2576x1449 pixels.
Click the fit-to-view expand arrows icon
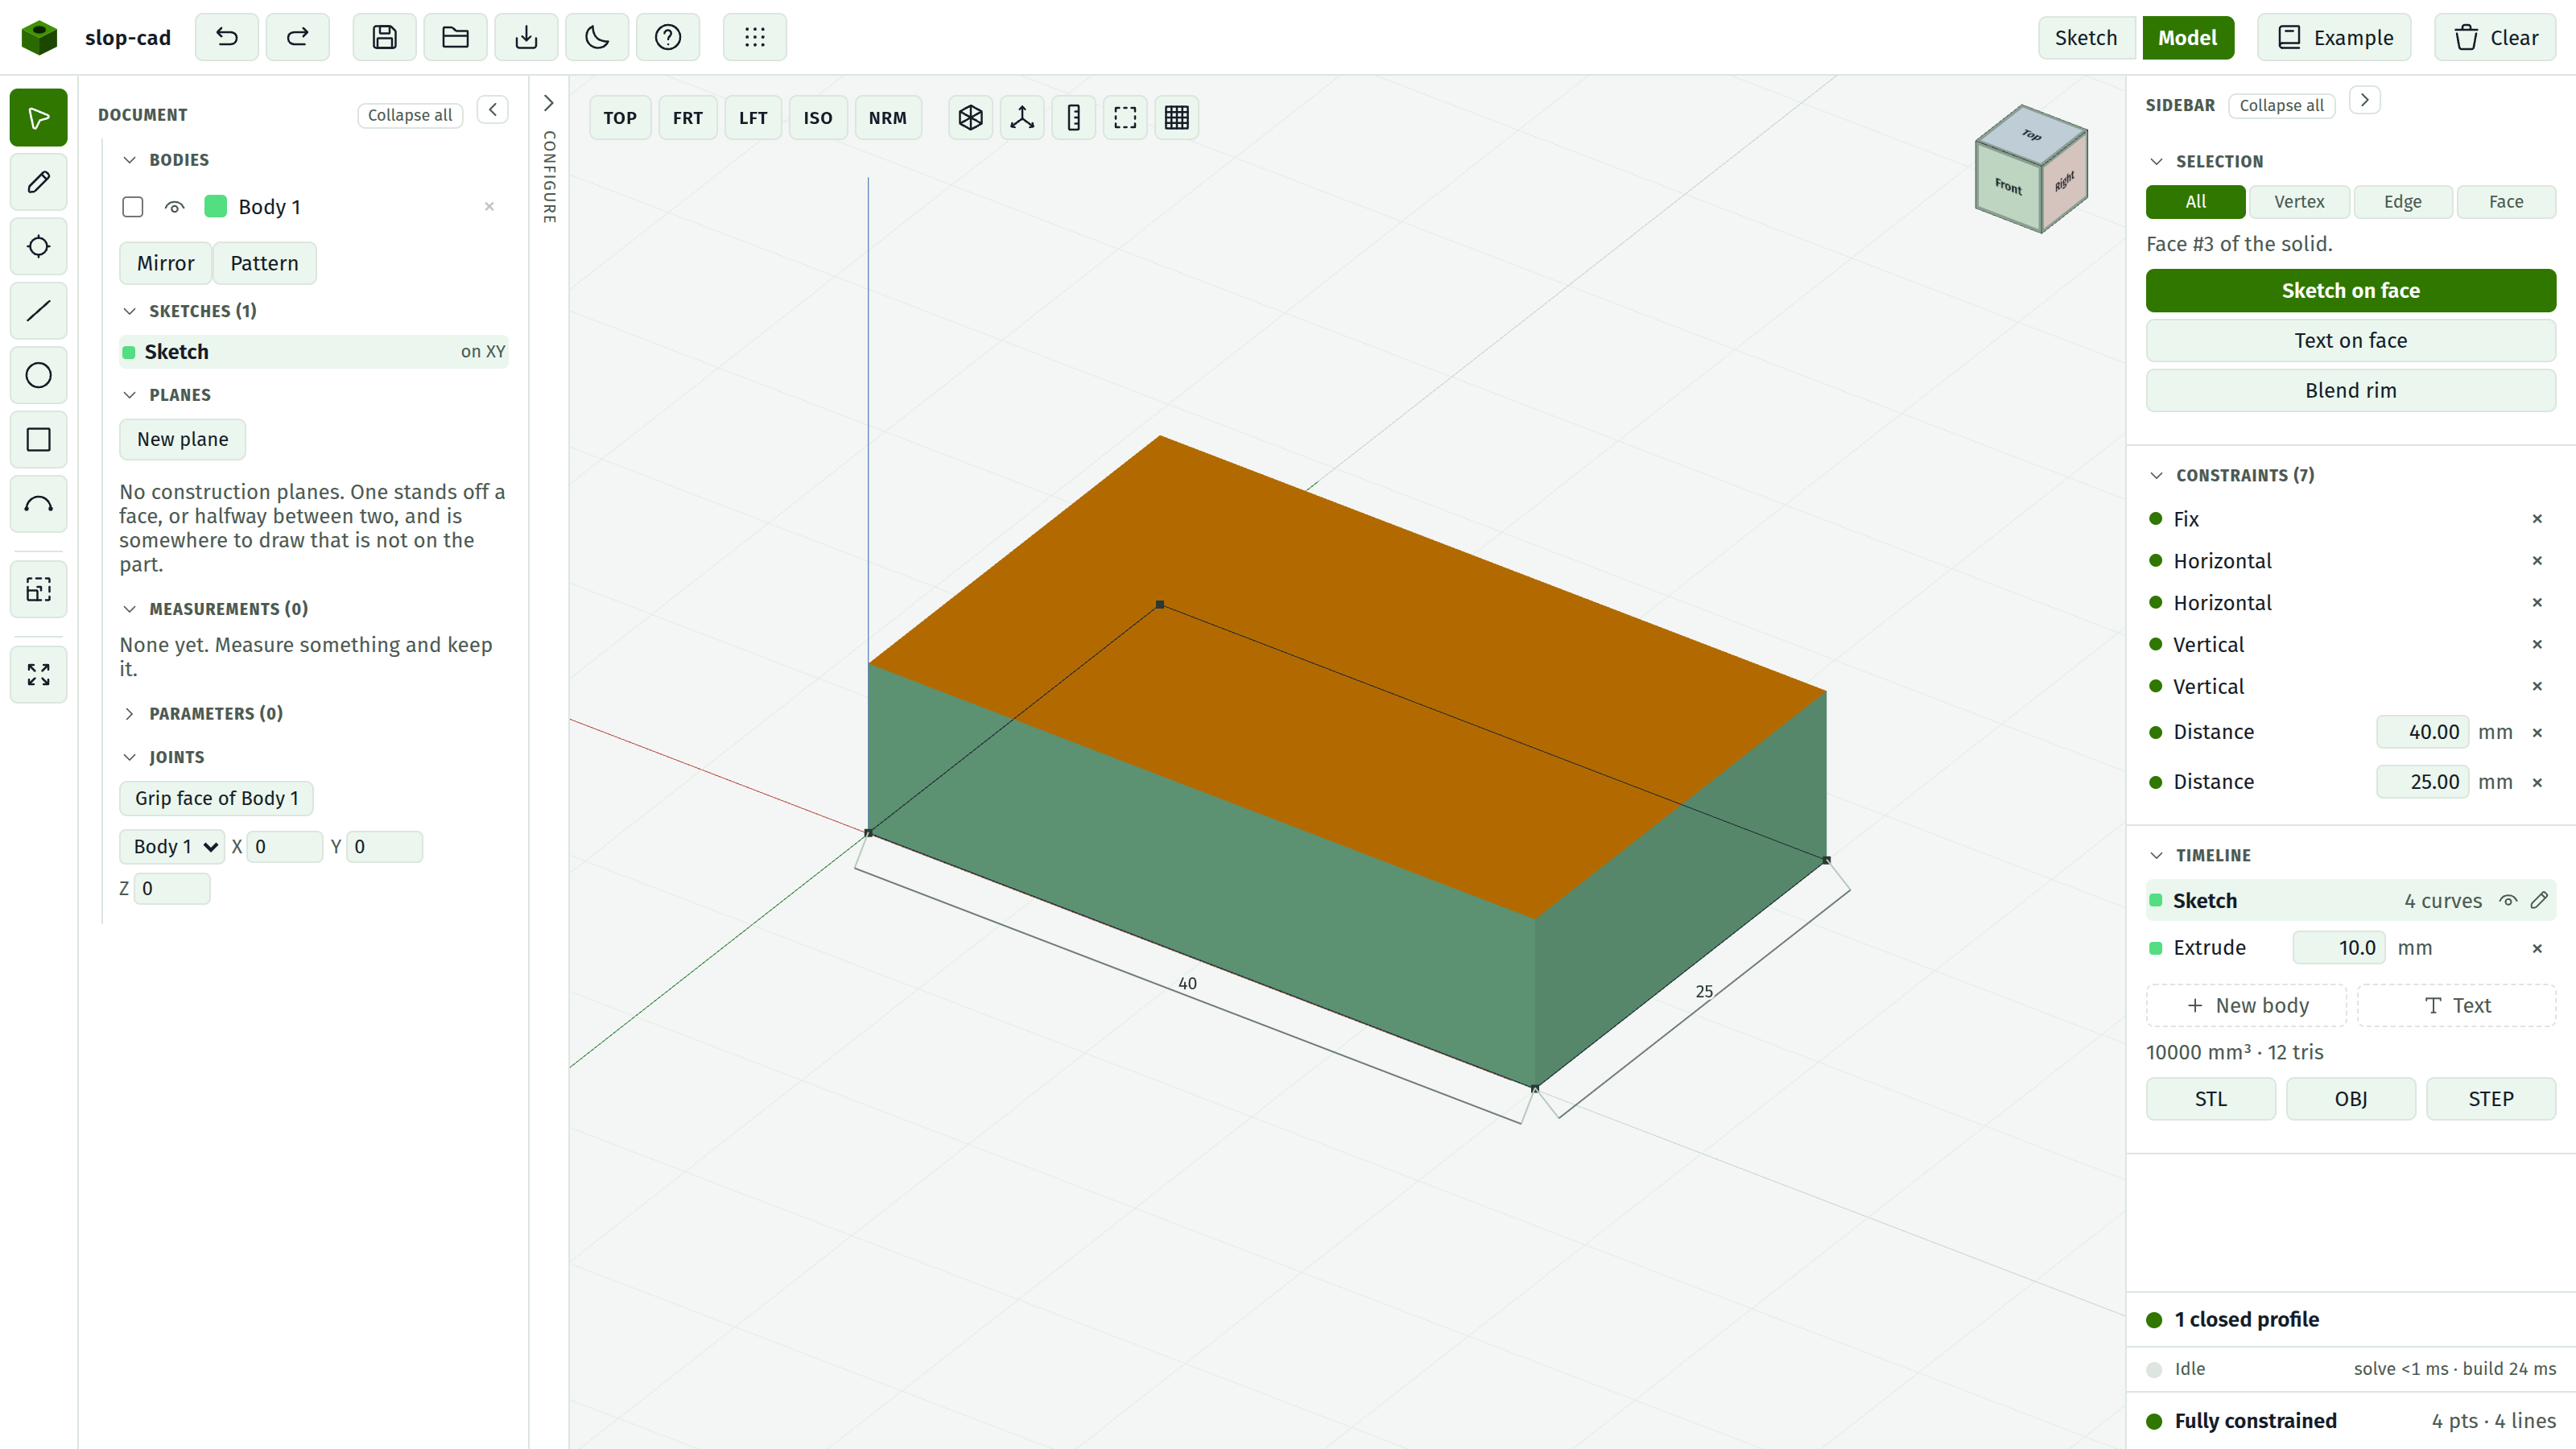pyautogui.click(x=39, y=675)
